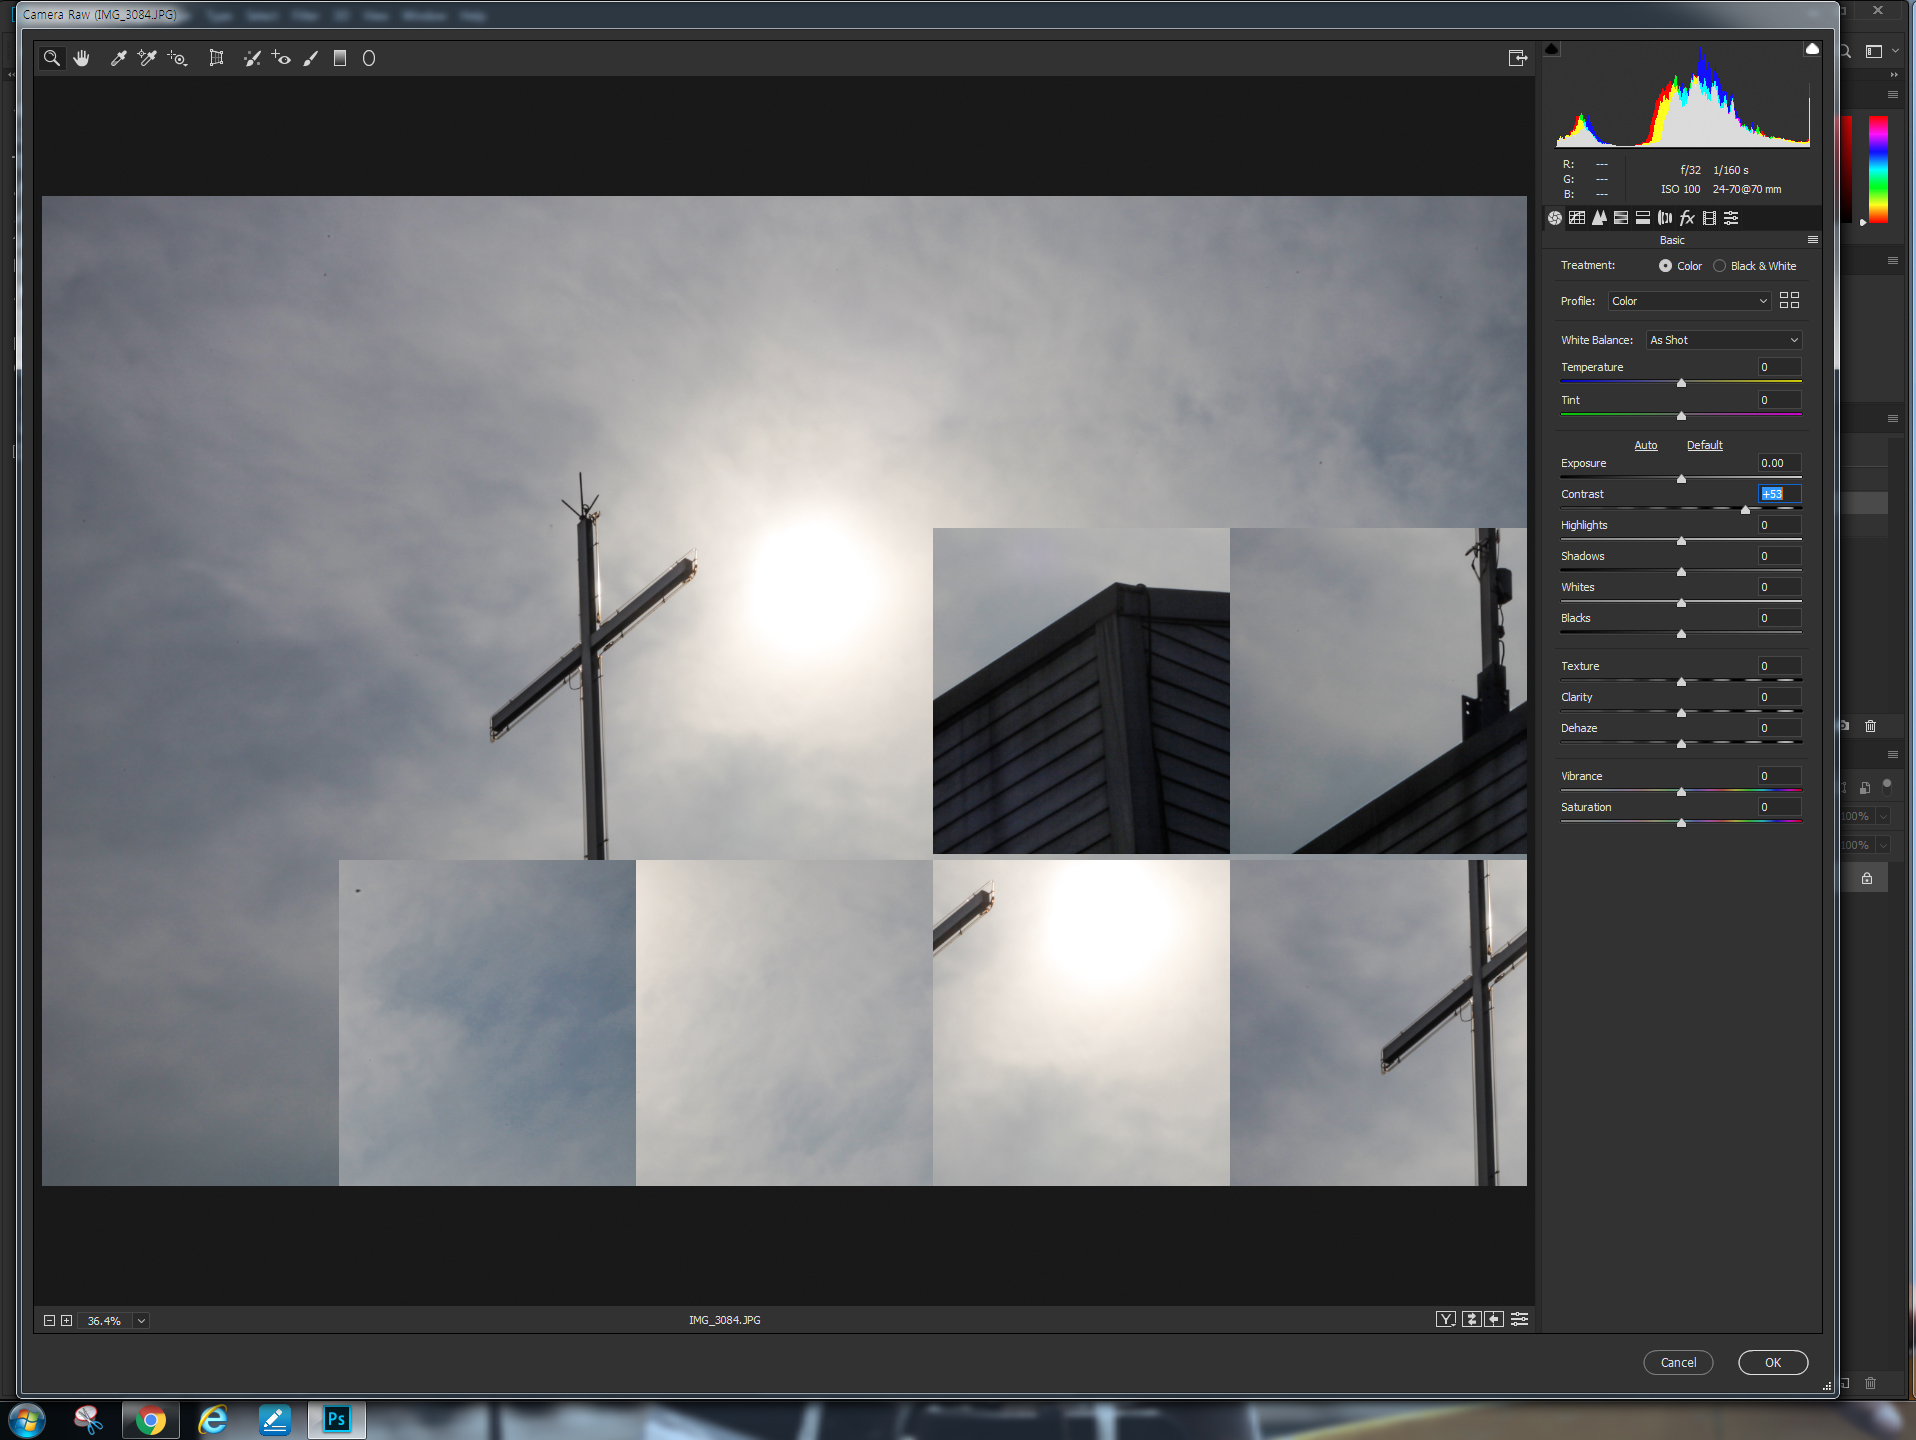
Task: Select the Zoom tool
Action: (x=52, y=57)
